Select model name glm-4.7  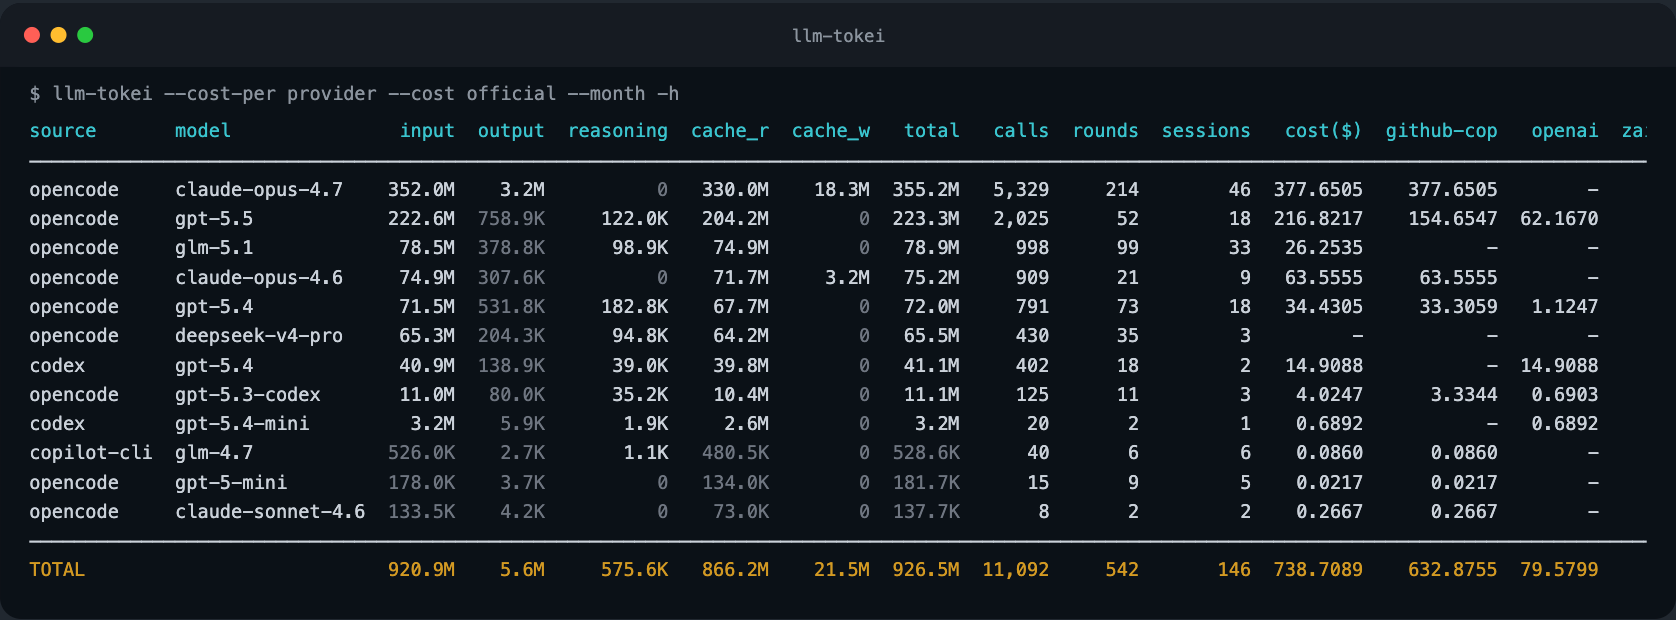(x=214, y=453)
